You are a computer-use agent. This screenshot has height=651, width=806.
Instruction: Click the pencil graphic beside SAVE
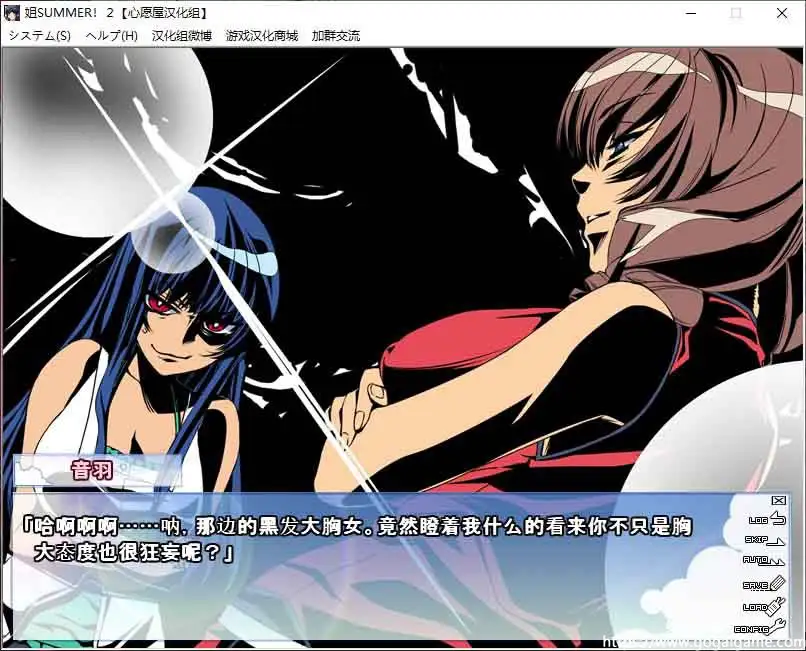[779, 581]
